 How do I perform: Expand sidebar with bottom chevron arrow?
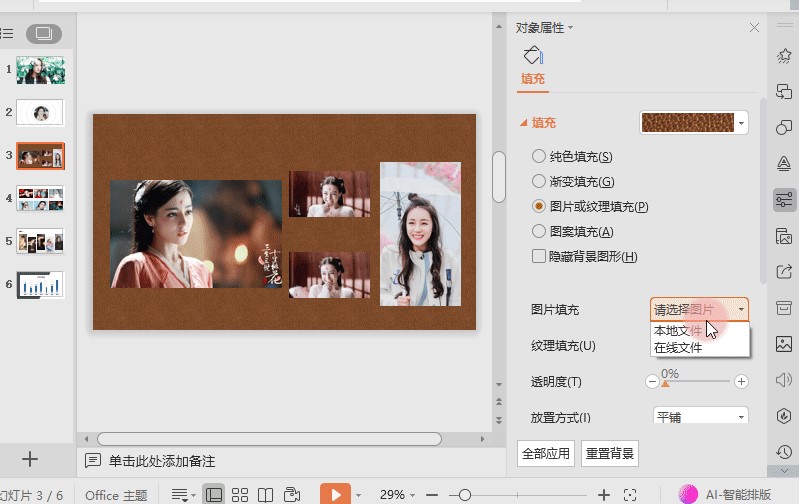(784, 471)
